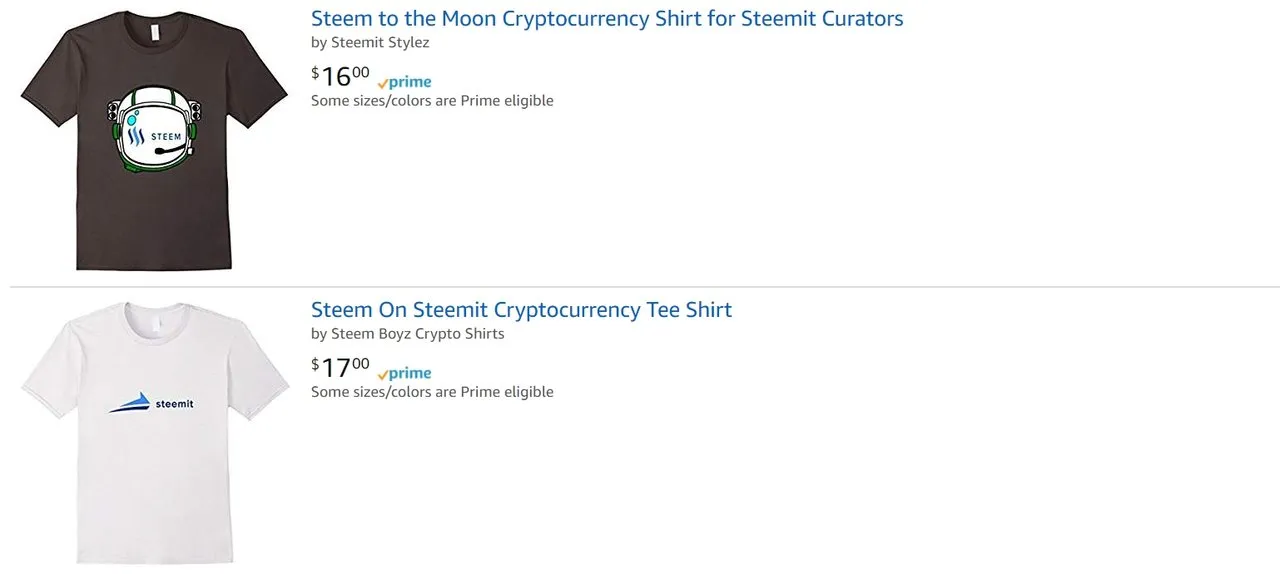Select the $17.00 price
Screen dimensions: 1280x574
point(340,367)
